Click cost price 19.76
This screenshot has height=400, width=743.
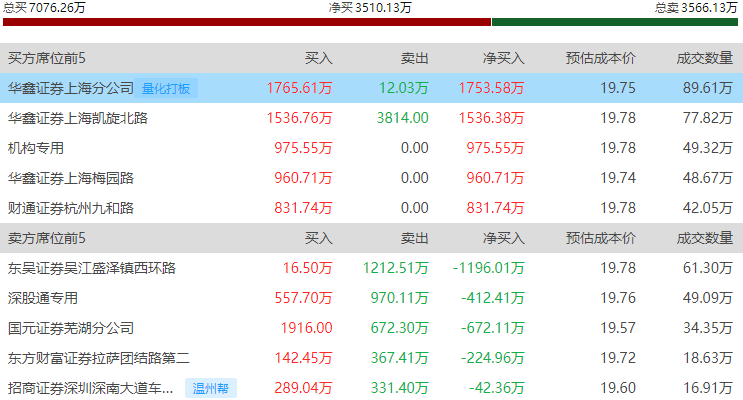(x=618, y=298)
